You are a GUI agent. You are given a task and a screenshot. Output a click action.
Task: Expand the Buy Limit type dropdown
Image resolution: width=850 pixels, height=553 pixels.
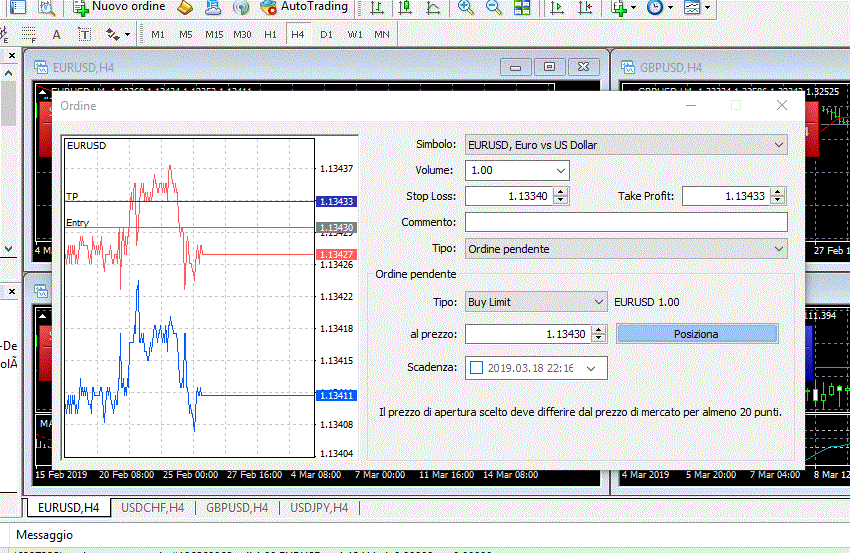(535, 302)
